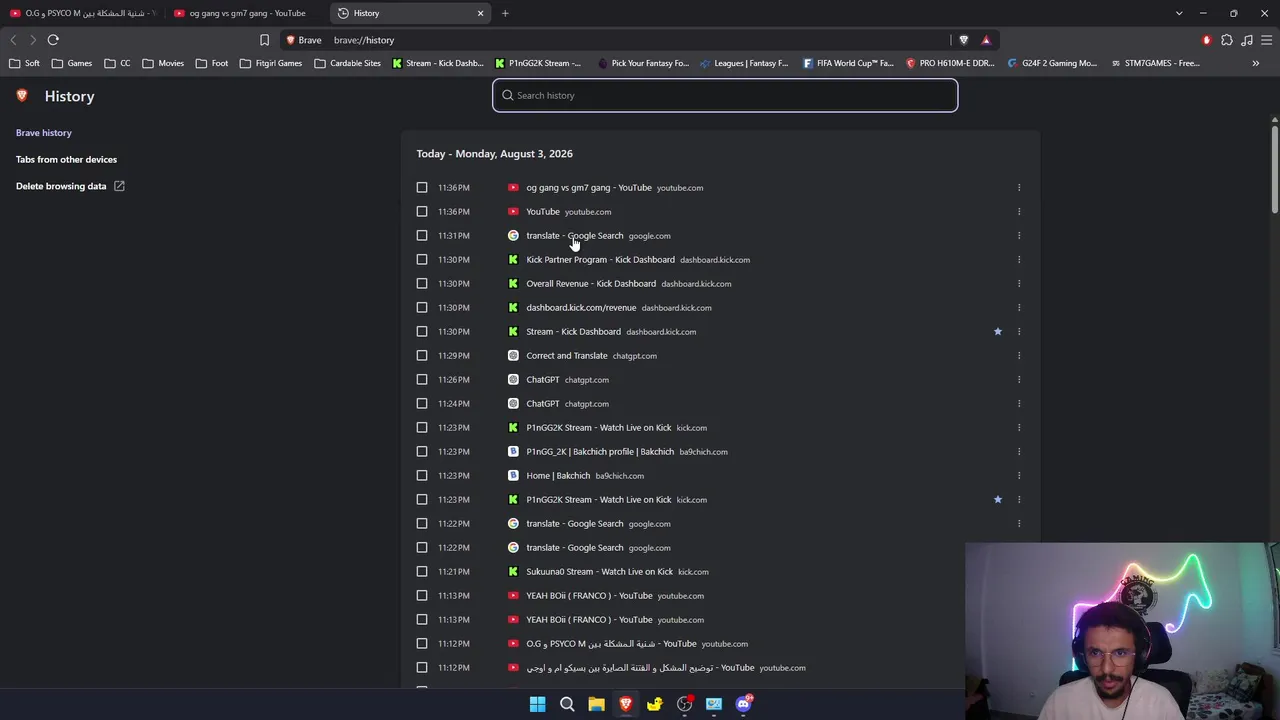Switch to OBS Studio on the taskbar

[x=684, y=704]
